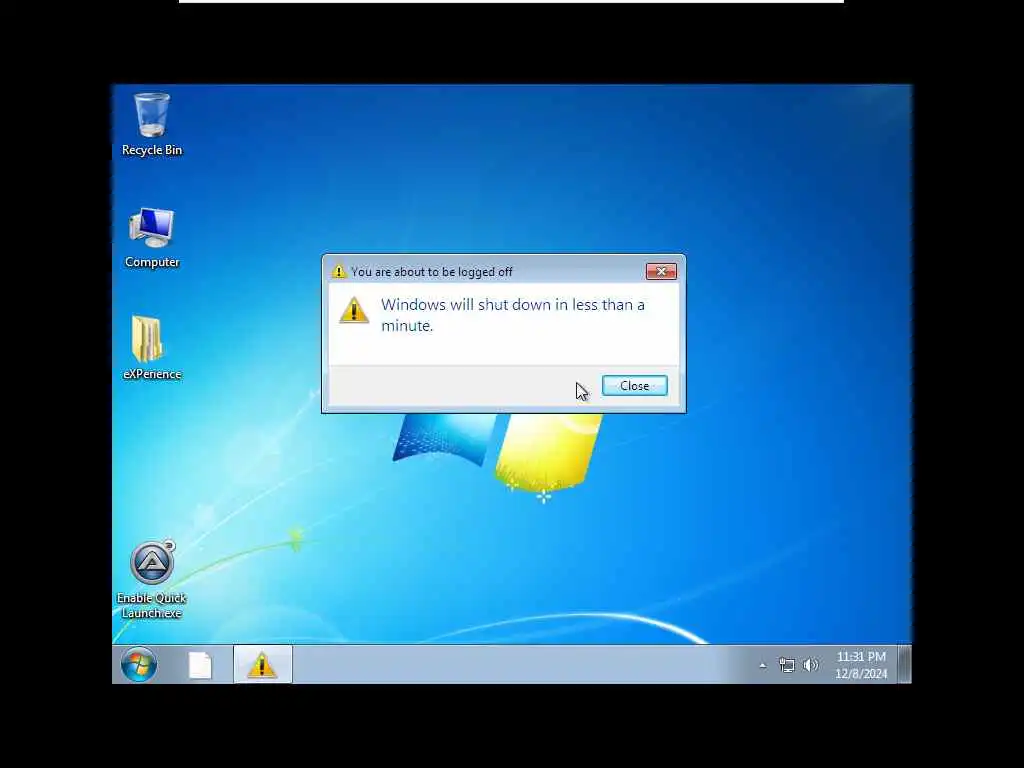
Task: Select the Computer desktop icon
Action: click(x=152, y=238)
